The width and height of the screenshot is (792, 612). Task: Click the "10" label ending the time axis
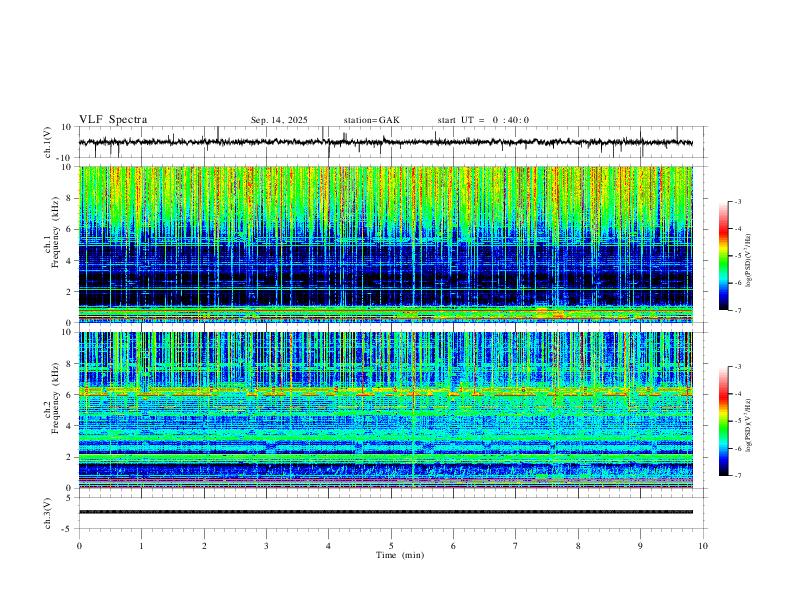click(x=703, y=546)
